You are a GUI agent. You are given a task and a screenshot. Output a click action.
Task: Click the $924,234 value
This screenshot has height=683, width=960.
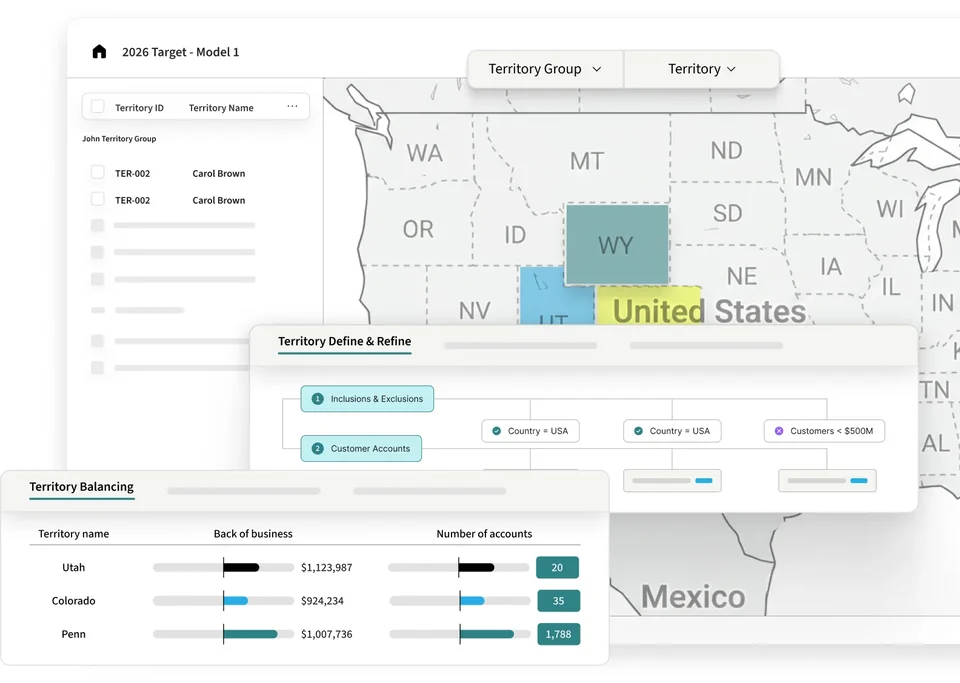coord(322,601)
